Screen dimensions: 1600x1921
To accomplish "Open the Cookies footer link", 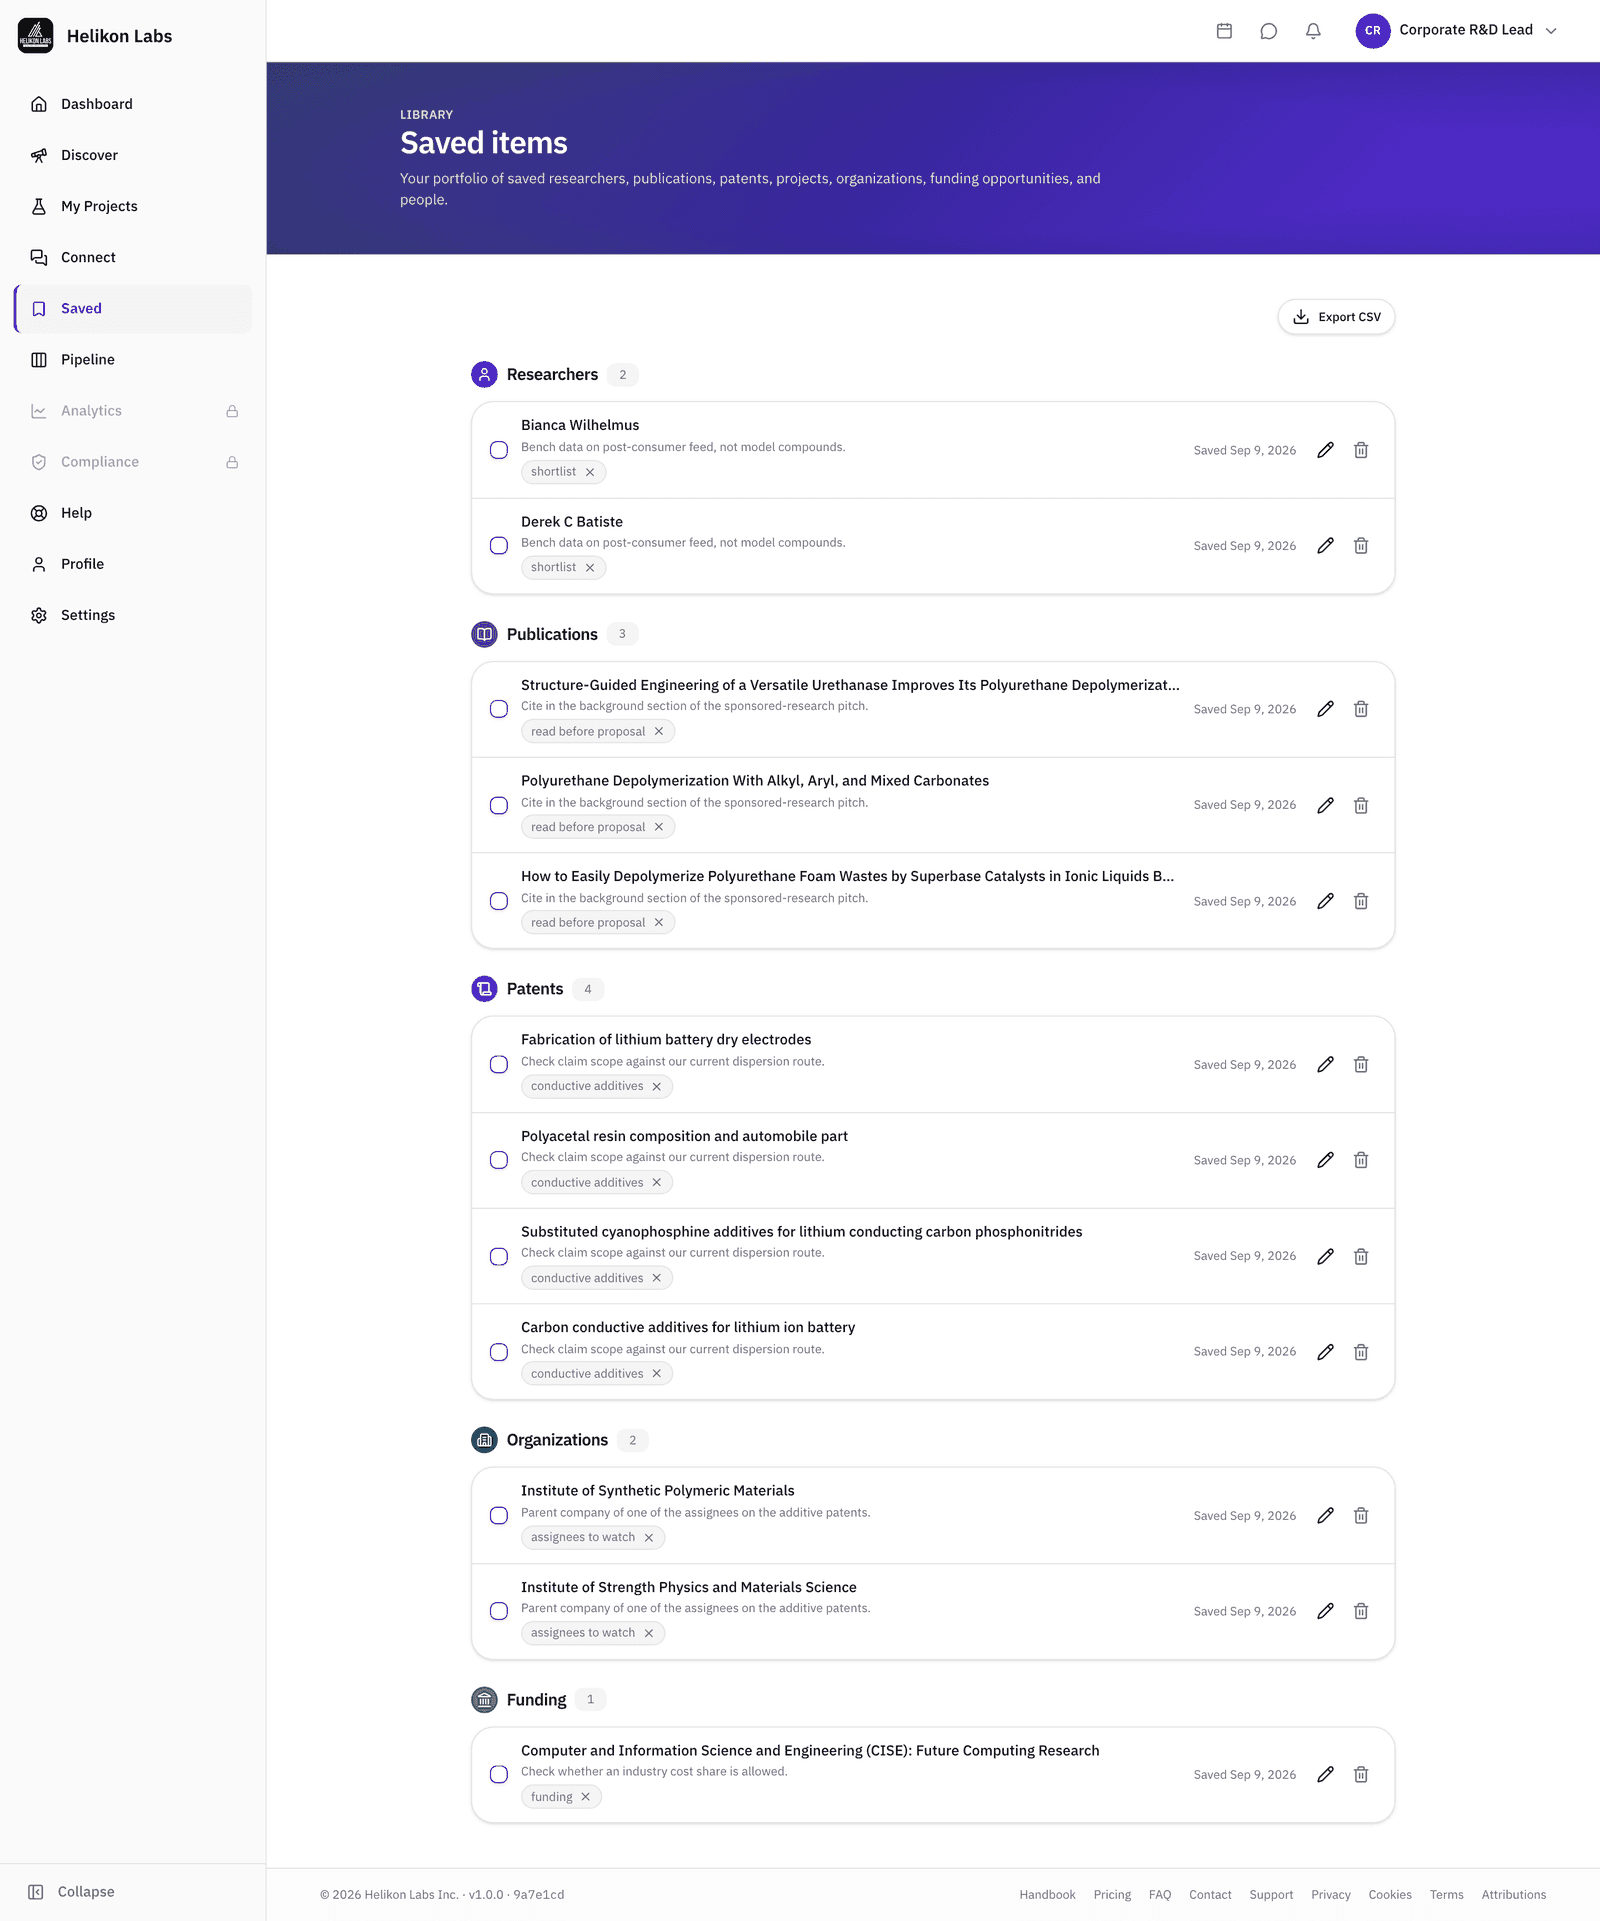I will coord(1390,1895).
